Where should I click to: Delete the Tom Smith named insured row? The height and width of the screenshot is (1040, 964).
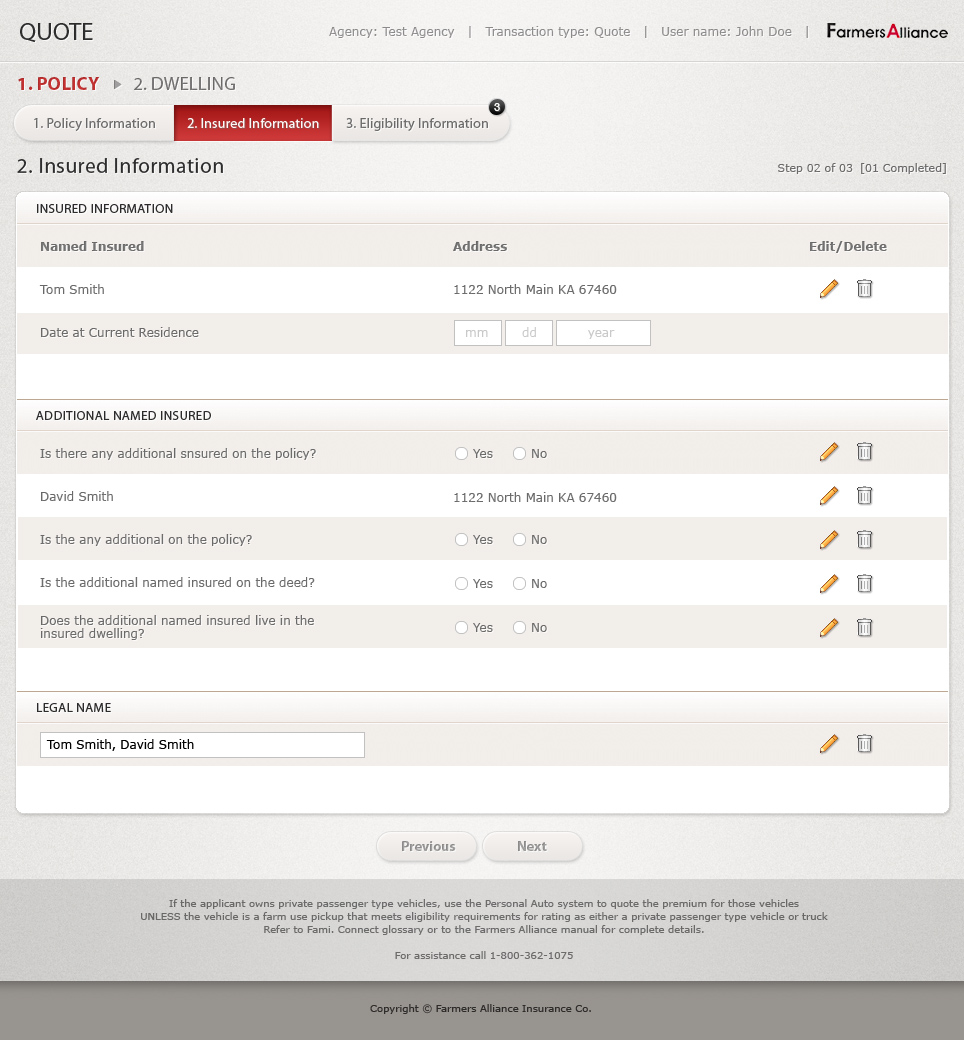[x=864, y=289]
